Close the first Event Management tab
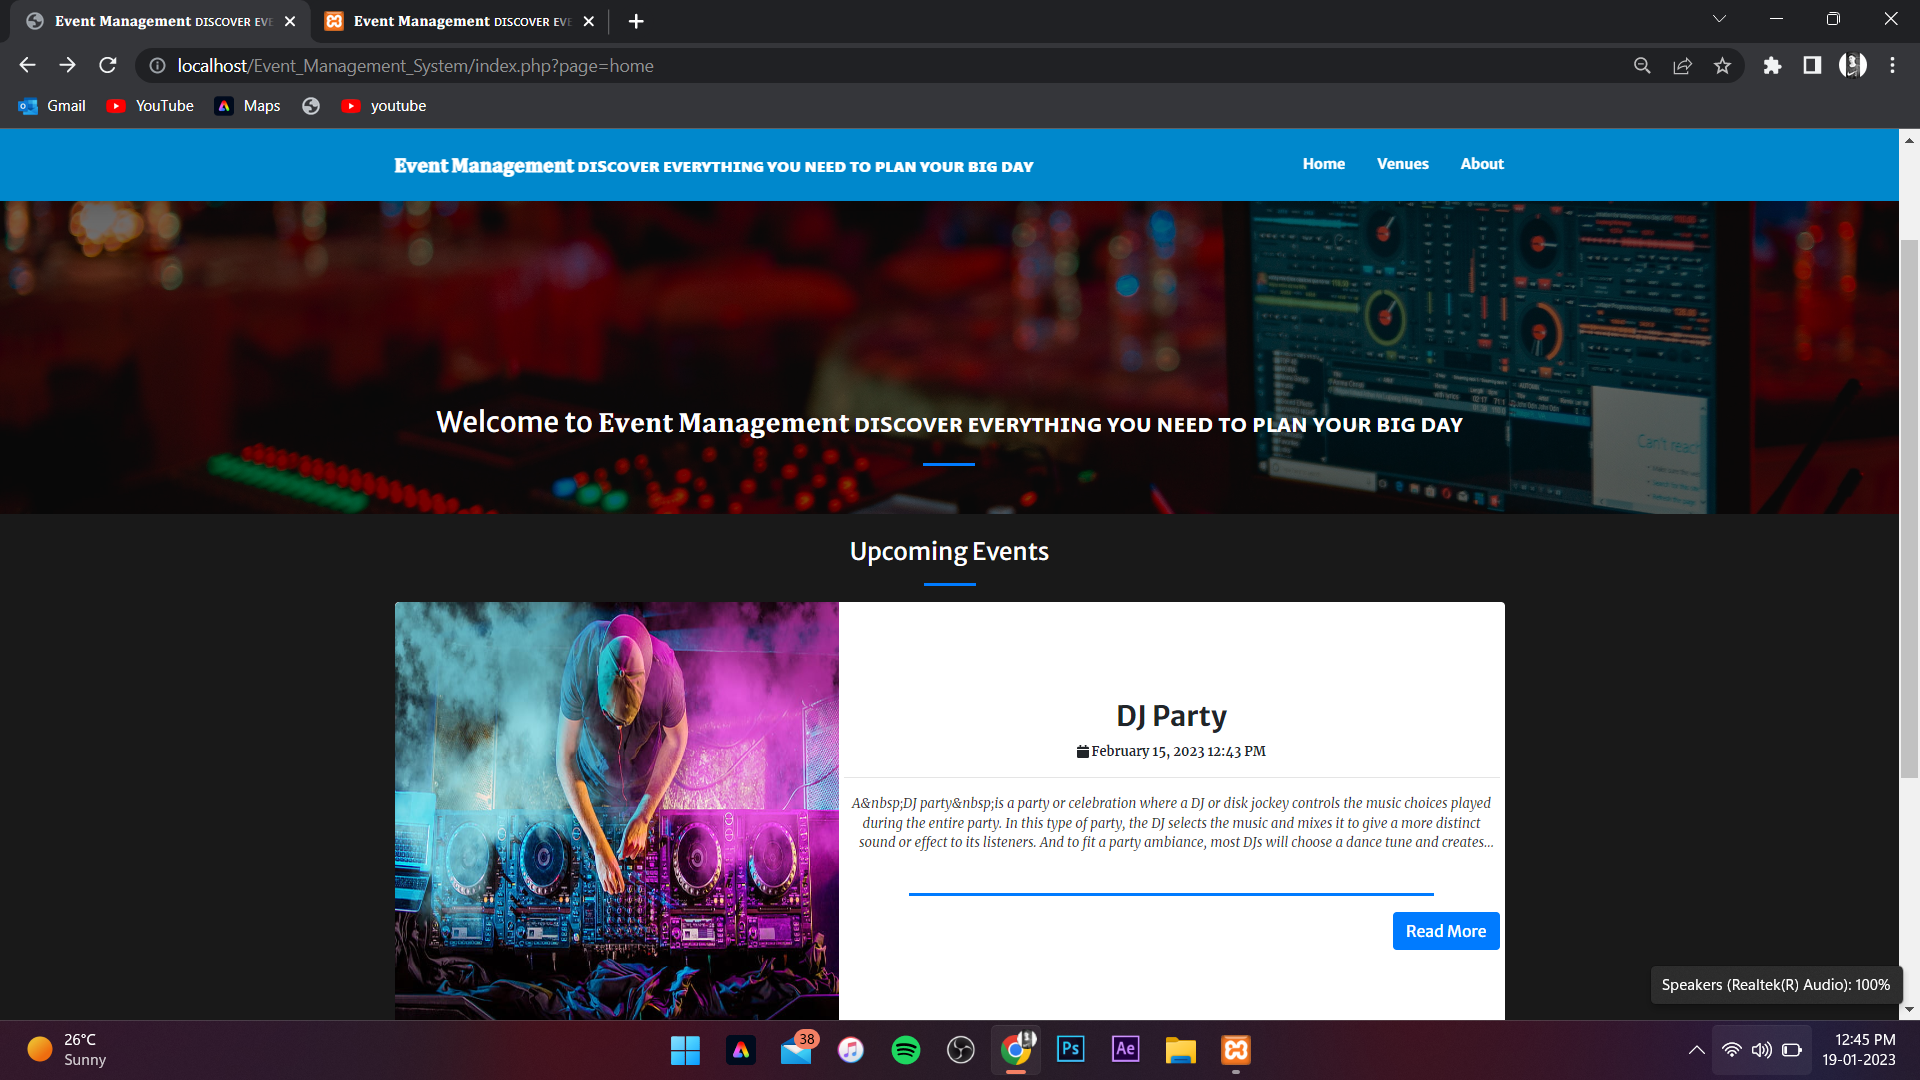 point(290,21)
